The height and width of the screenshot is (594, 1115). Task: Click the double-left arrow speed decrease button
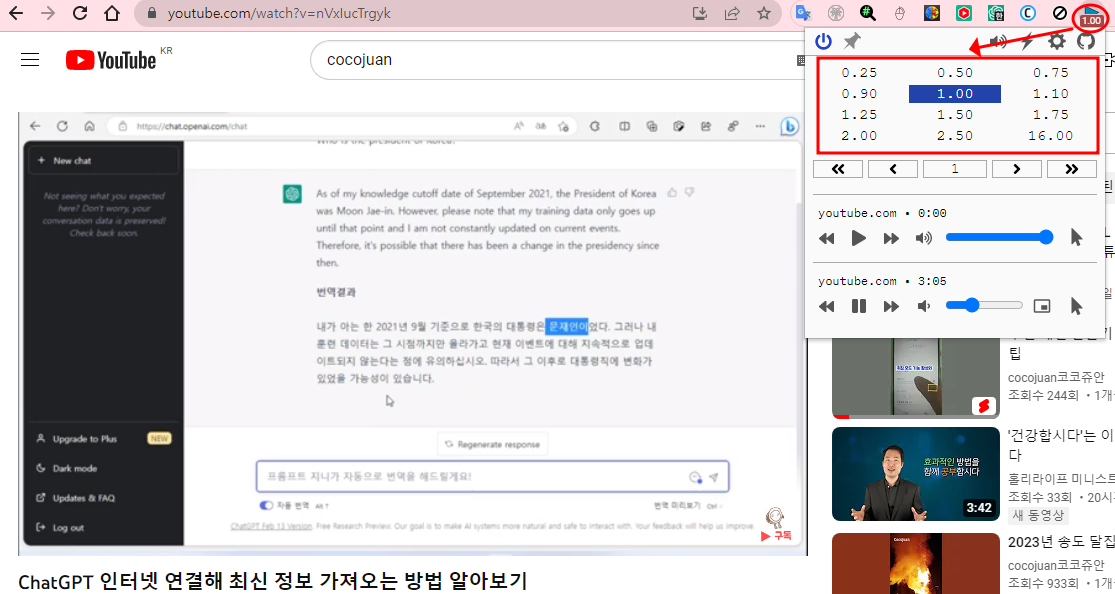click(838, 169)
